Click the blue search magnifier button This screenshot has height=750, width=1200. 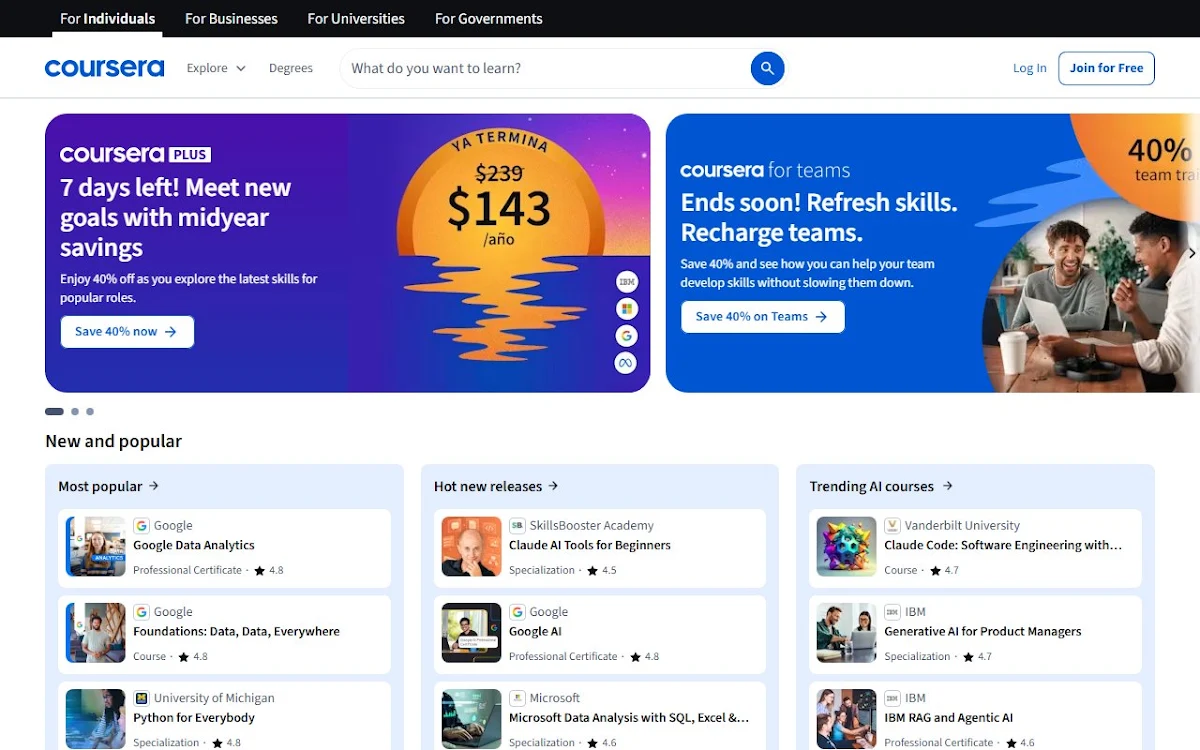pos(767,68)
